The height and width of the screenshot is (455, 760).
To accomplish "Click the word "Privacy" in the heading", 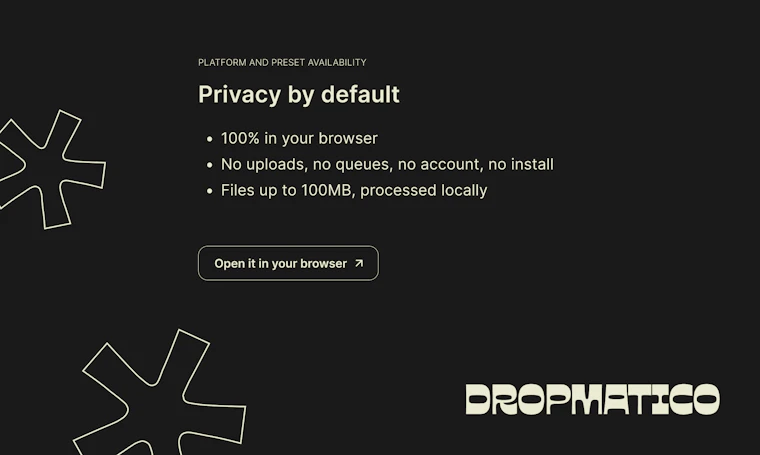I will coord(239,94).
